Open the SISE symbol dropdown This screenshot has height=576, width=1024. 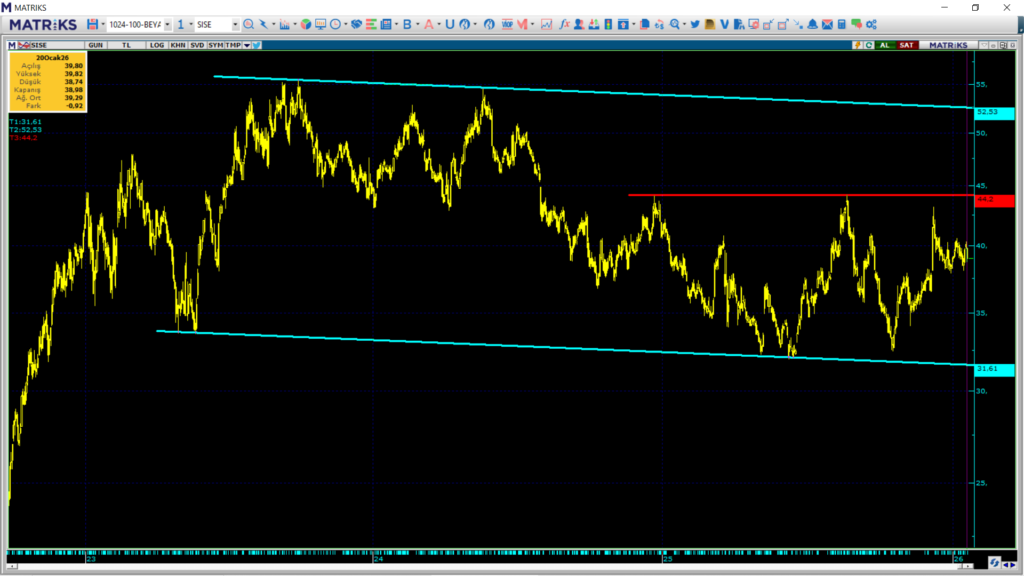(235, 24)
